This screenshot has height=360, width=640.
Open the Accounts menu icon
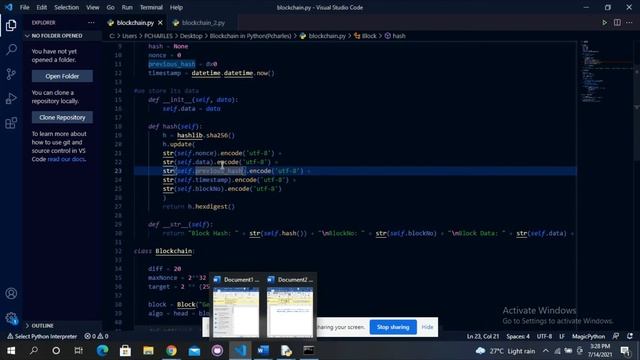coord(11,293)
